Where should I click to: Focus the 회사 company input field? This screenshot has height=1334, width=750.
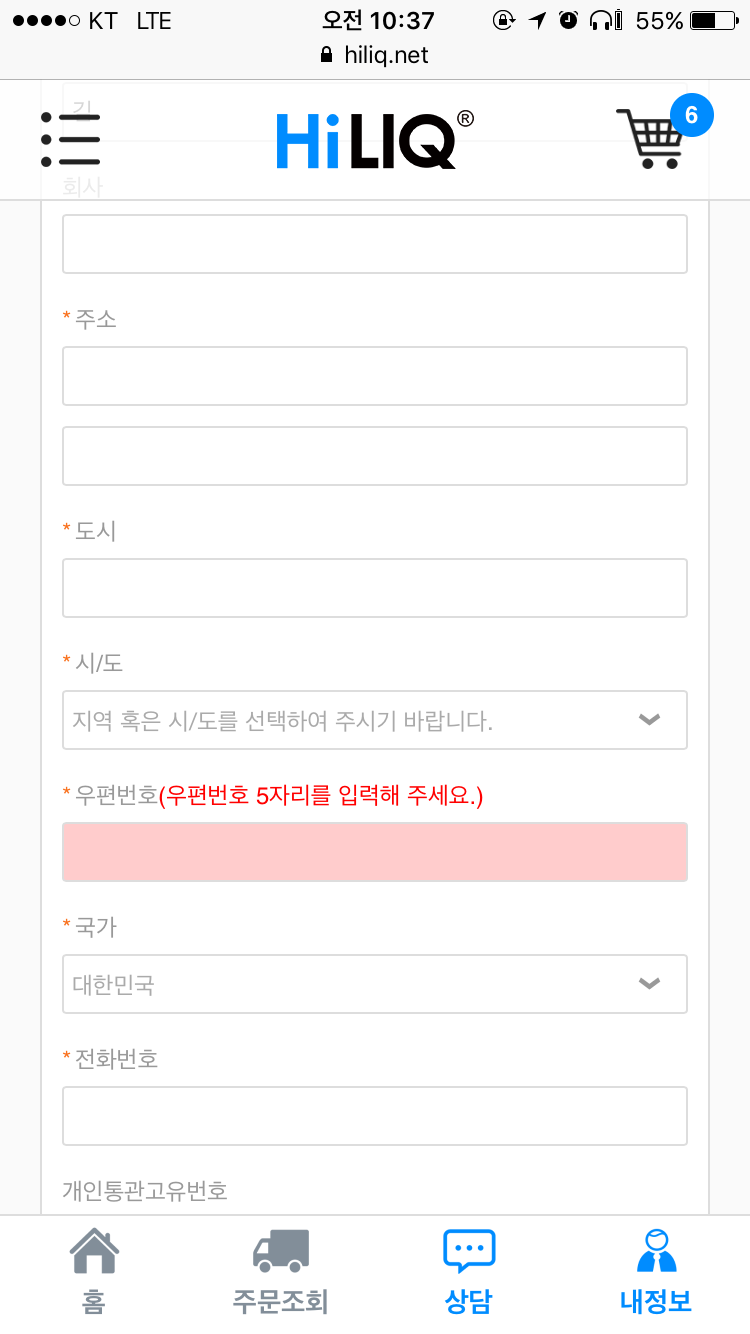click(x=375, y=244)
